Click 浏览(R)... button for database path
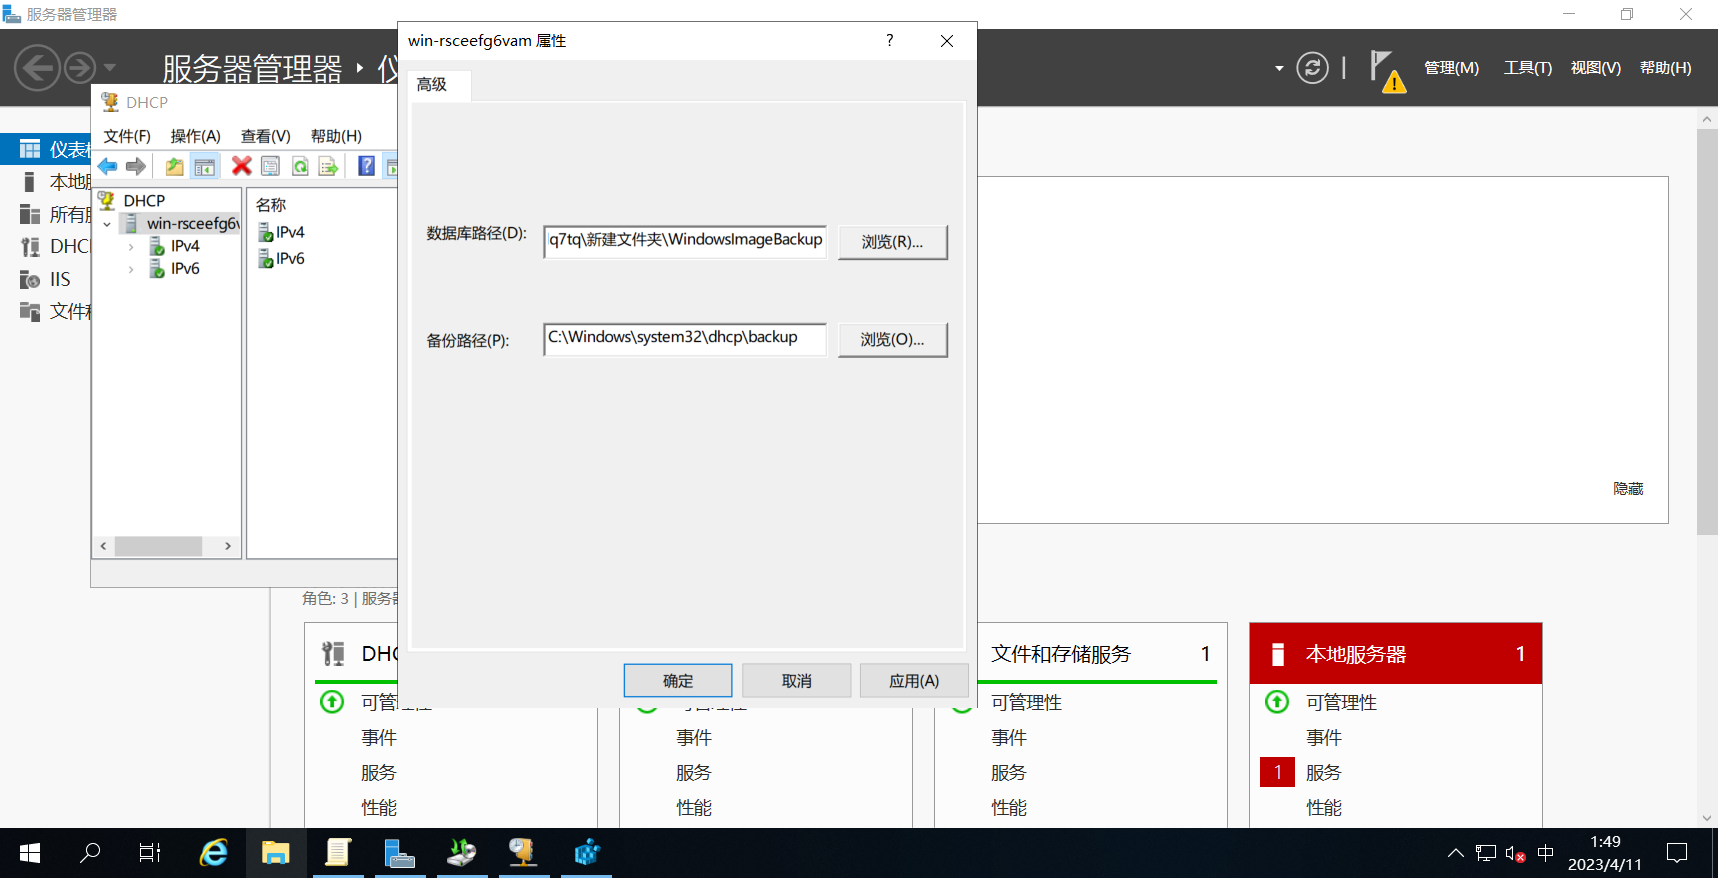The image size is (1718, 878). (892, 242)
